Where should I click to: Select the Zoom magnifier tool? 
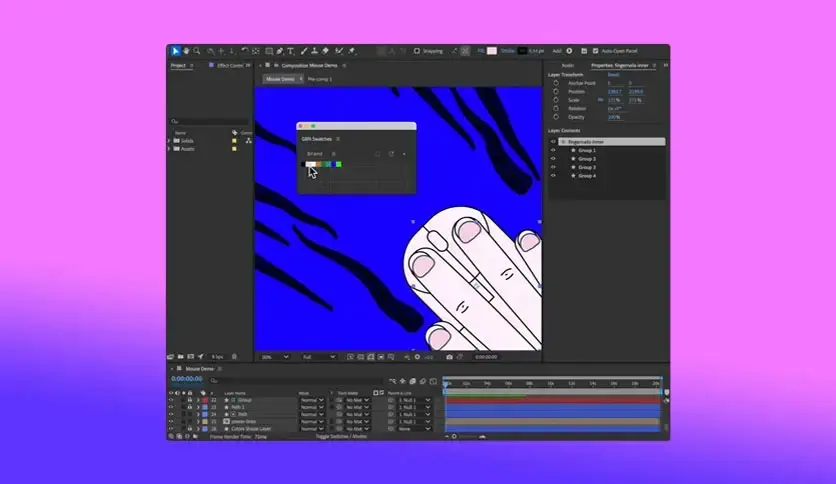tap(197, 51)
